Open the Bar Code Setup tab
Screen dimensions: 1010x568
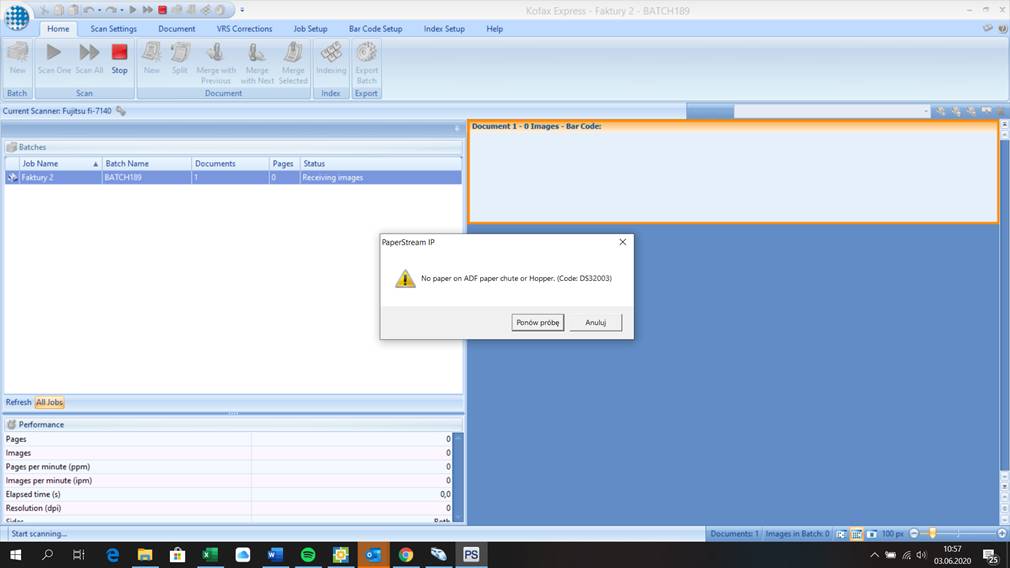pos(376,29)
